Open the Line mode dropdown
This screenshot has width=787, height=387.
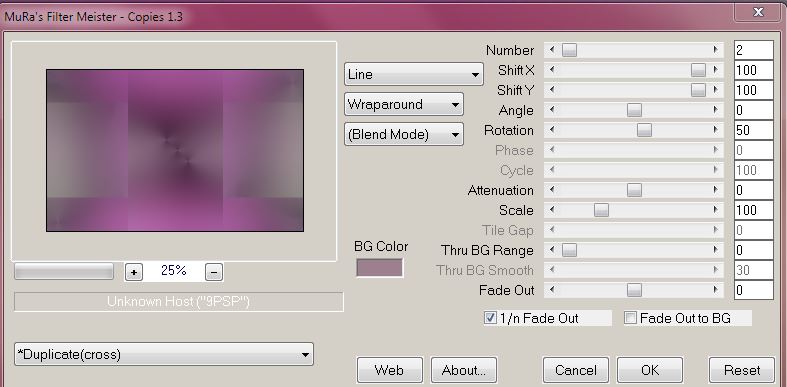(414, 74)
